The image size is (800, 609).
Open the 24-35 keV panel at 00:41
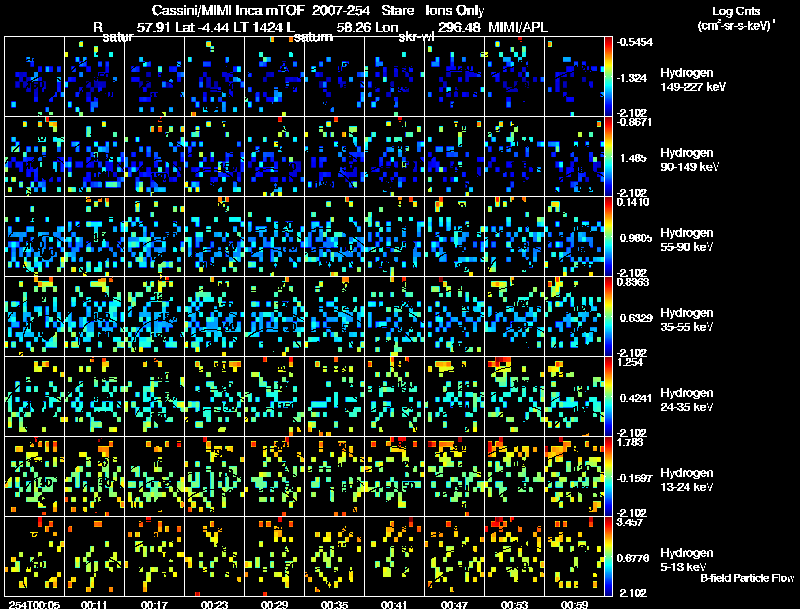click(394, 397)
